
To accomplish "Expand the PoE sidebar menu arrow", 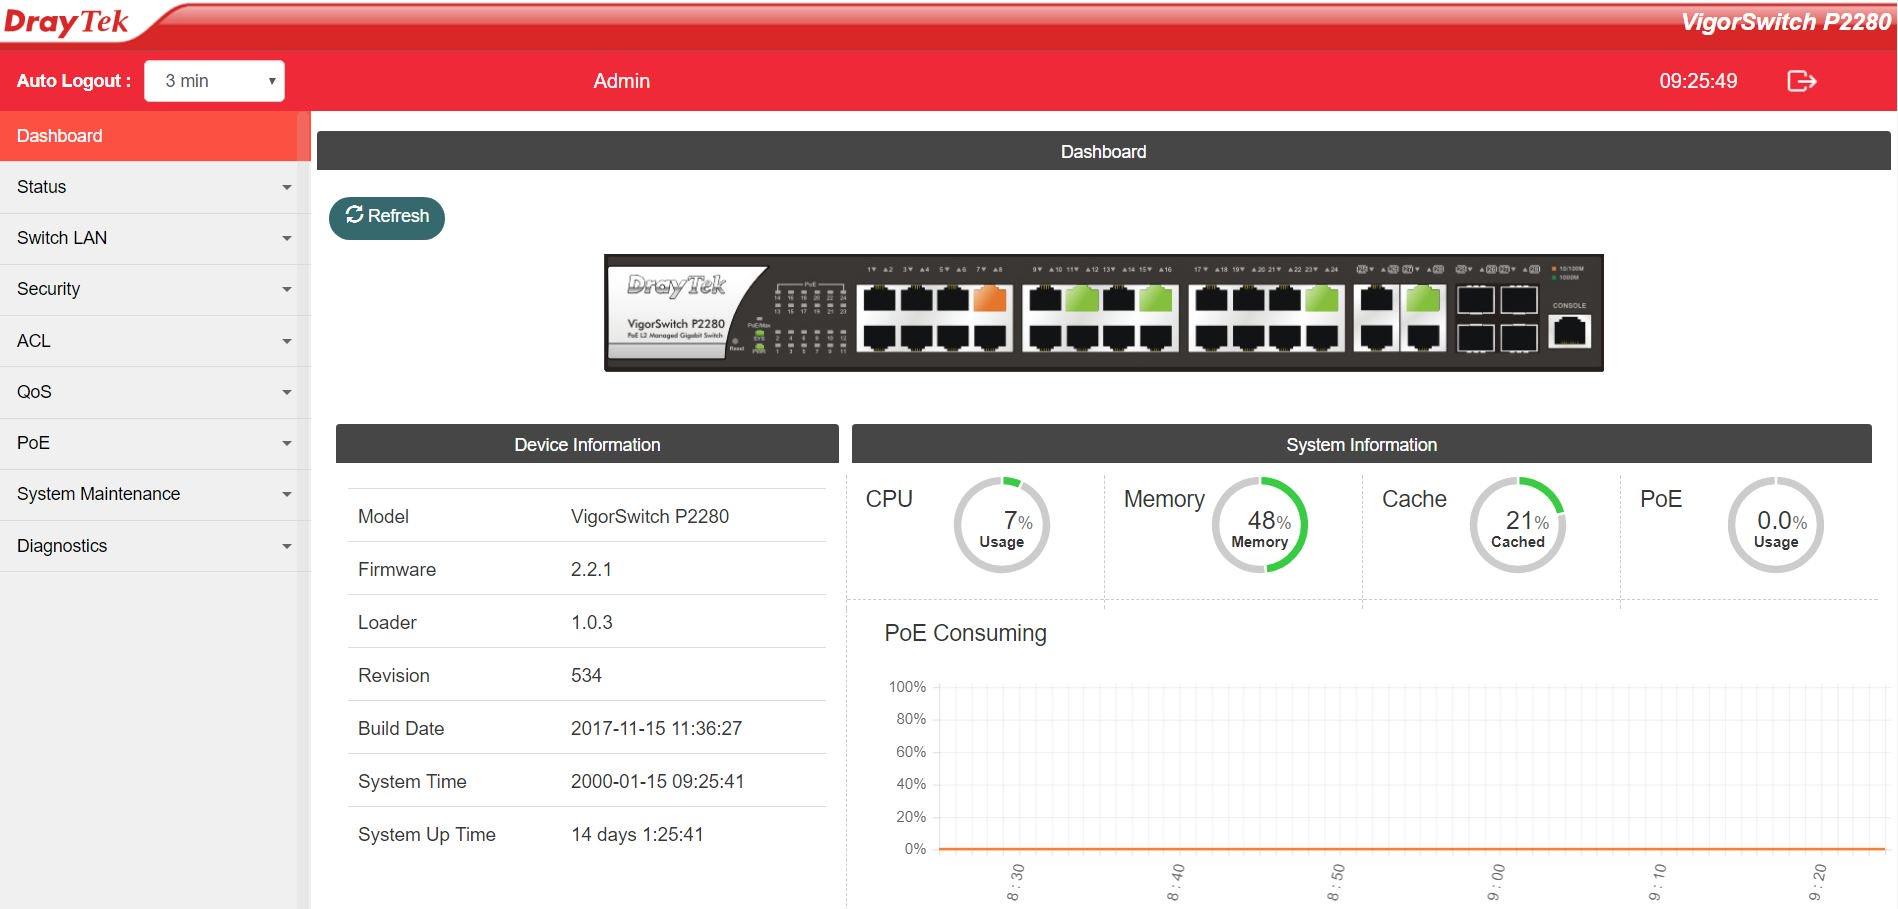I will point(287,443).
